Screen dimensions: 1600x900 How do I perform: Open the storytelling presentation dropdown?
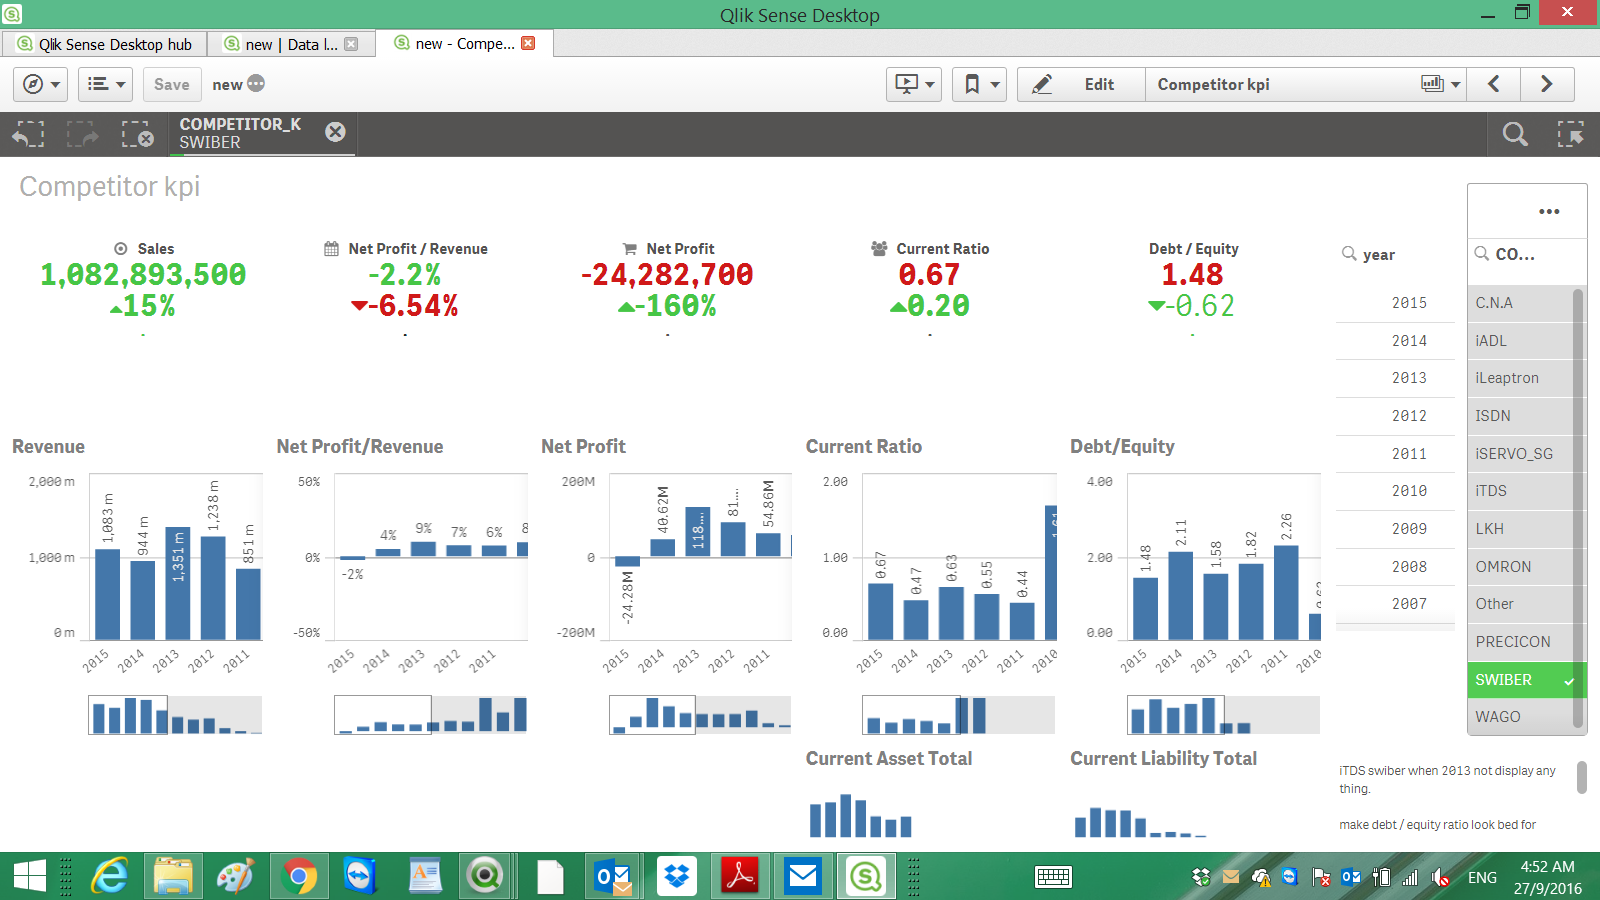coord(914,85)
